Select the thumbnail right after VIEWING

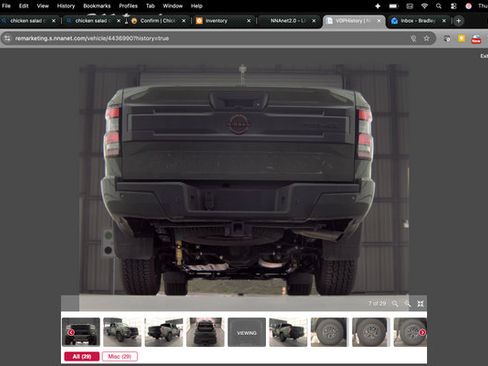coord(288,332)
